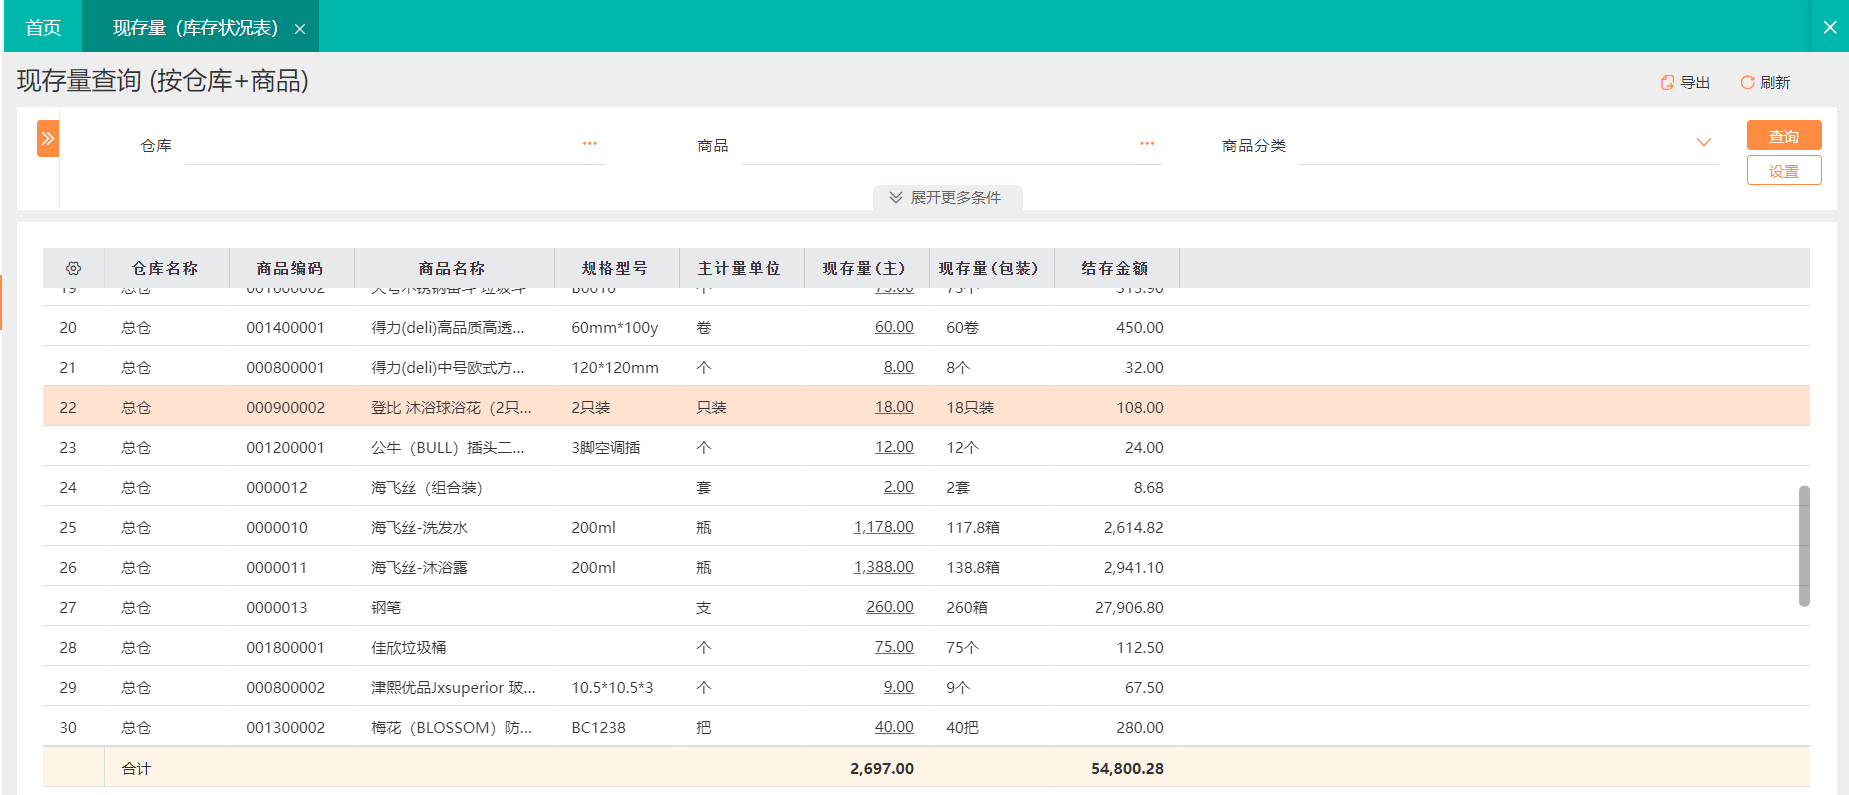Open the 1,178.00 quantity link
The width and height of the screenshot is (1849, 795).
[883, 527]
